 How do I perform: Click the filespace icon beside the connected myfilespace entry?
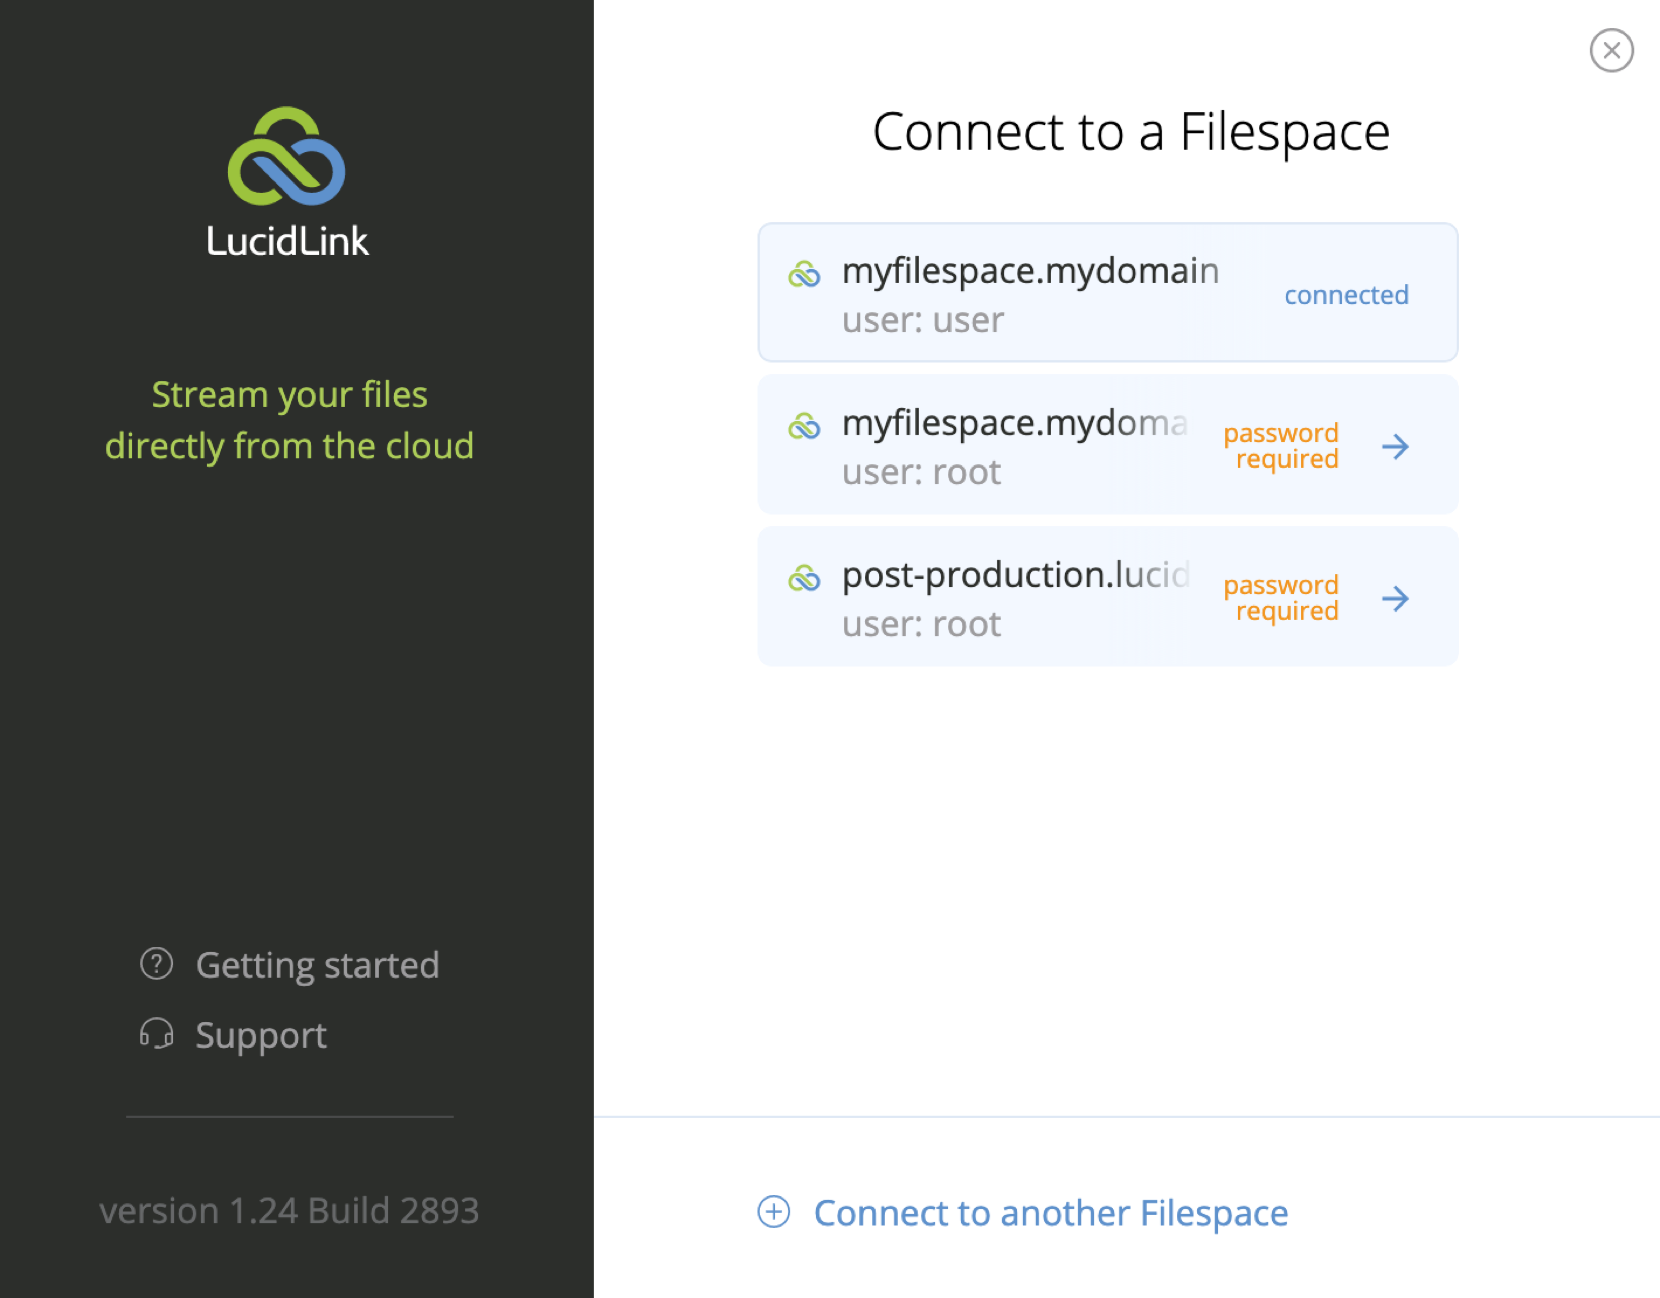point(806,273)
